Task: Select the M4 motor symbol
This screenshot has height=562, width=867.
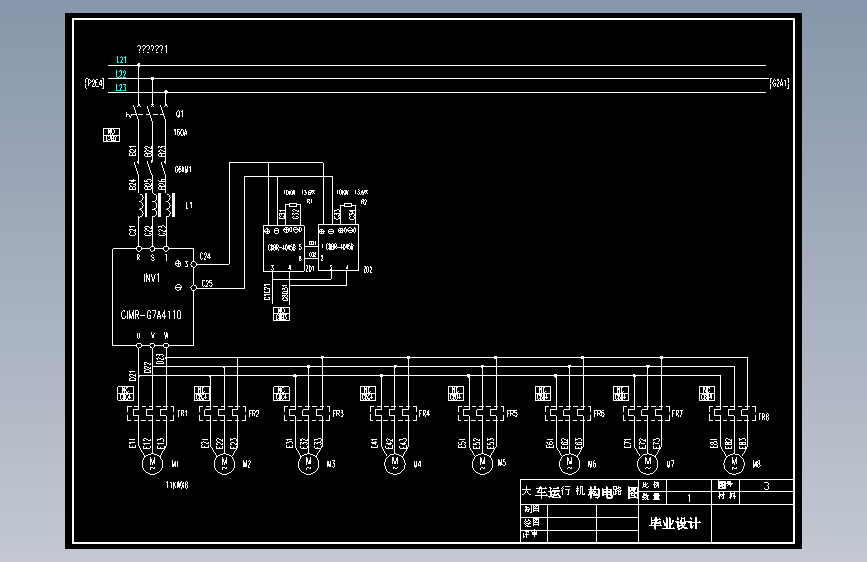Action: tap(395, 464)
